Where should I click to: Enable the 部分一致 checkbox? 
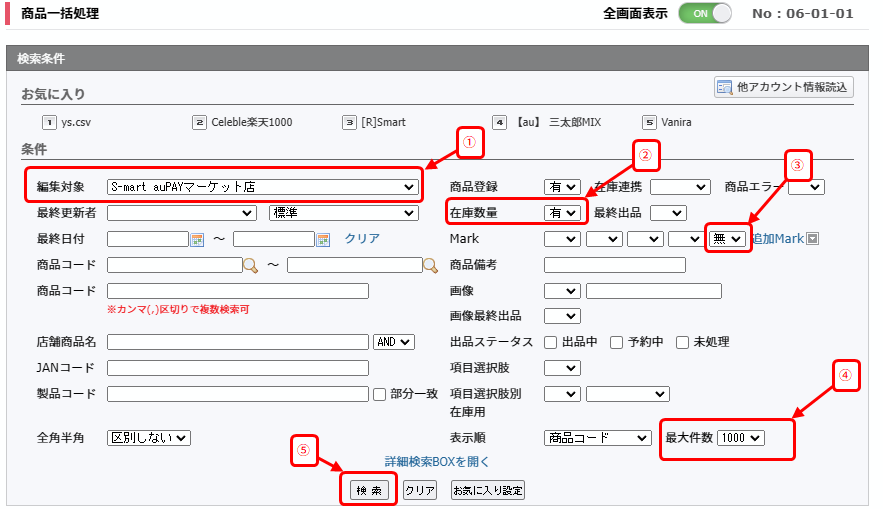379,394
